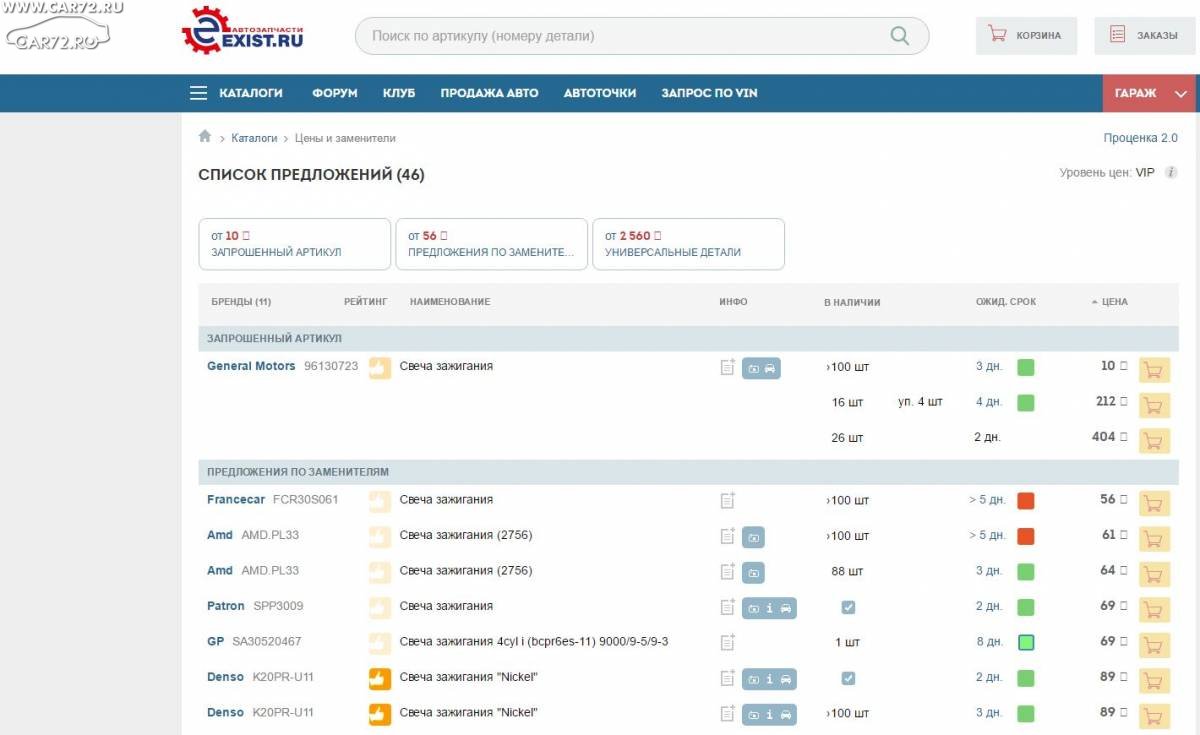Image resolution: width=1200 pixels, height=735 pixels.
Task: Add the 404-price offer to cart
Action: [1154, 440]
